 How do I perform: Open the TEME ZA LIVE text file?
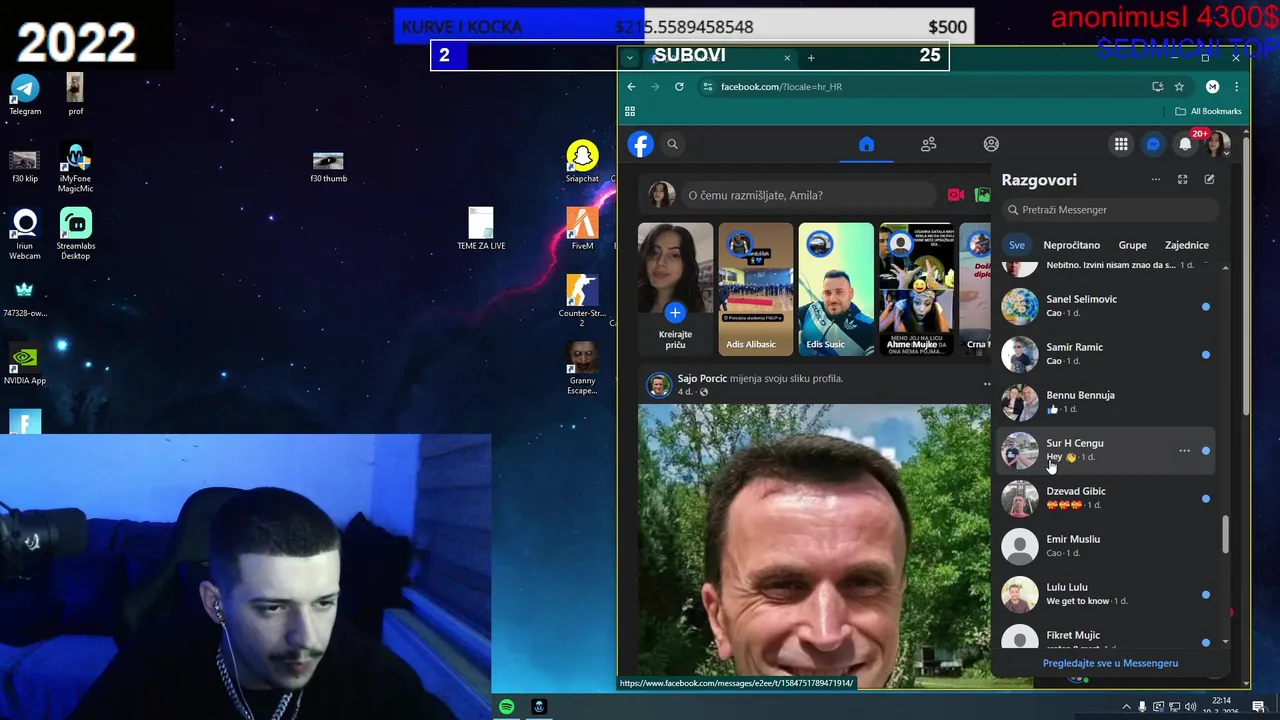[481, 229]
